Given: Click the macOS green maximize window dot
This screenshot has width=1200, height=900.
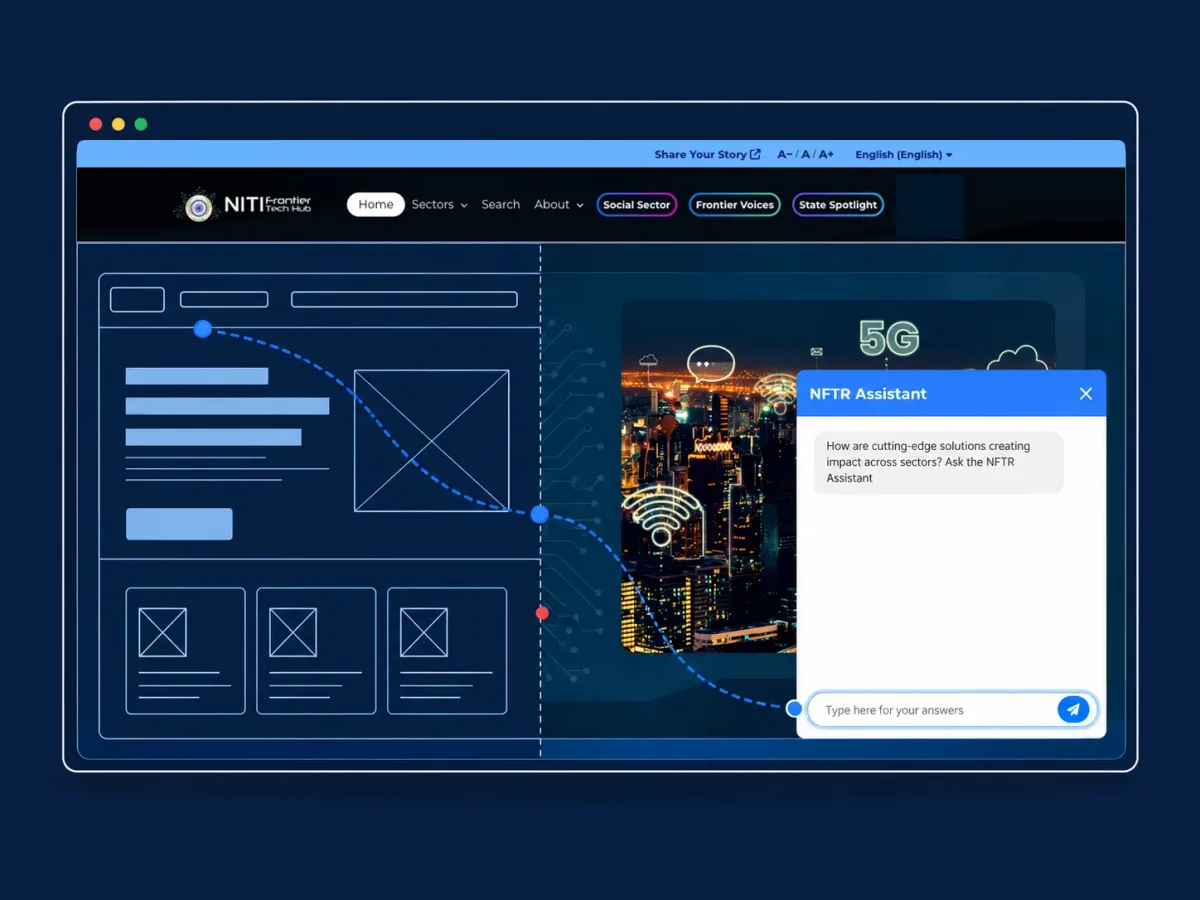Looking at the screenshot, I should pos(141,124).
